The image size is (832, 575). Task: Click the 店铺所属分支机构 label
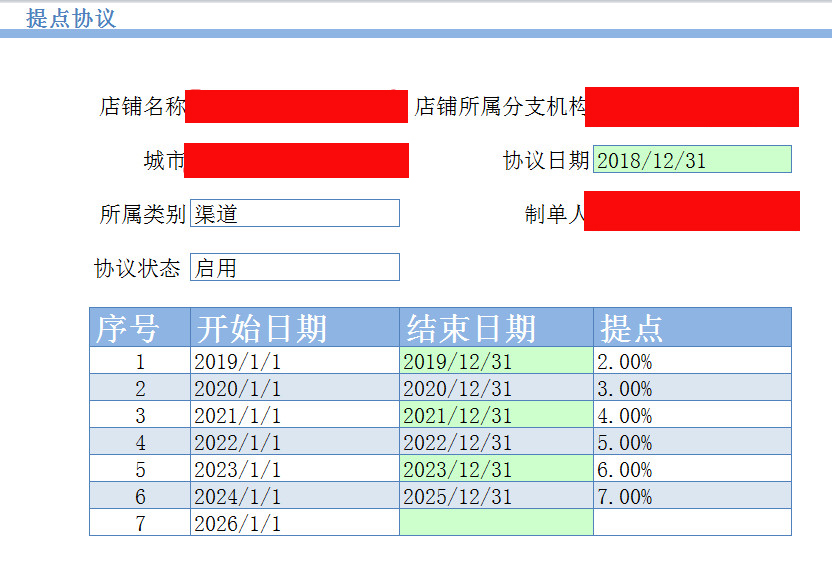500,106
